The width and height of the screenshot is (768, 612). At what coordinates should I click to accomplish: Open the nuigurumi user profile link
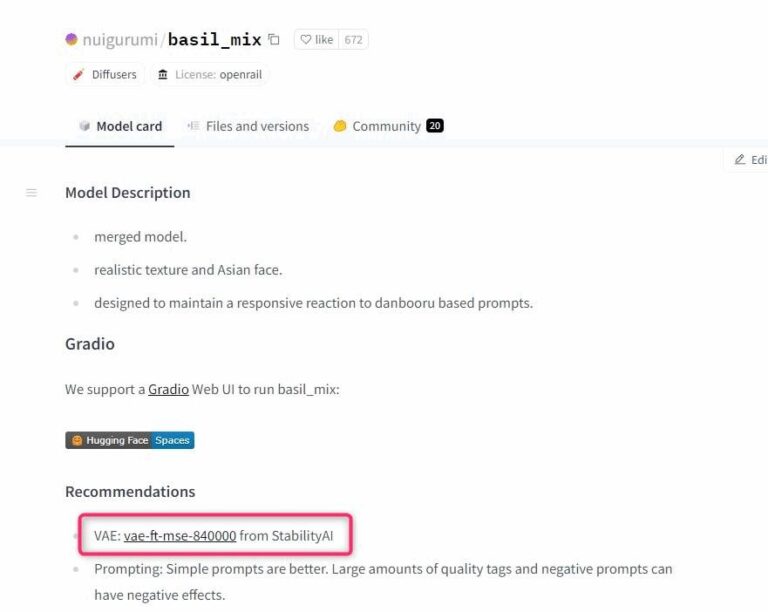(x=119, y=40)
